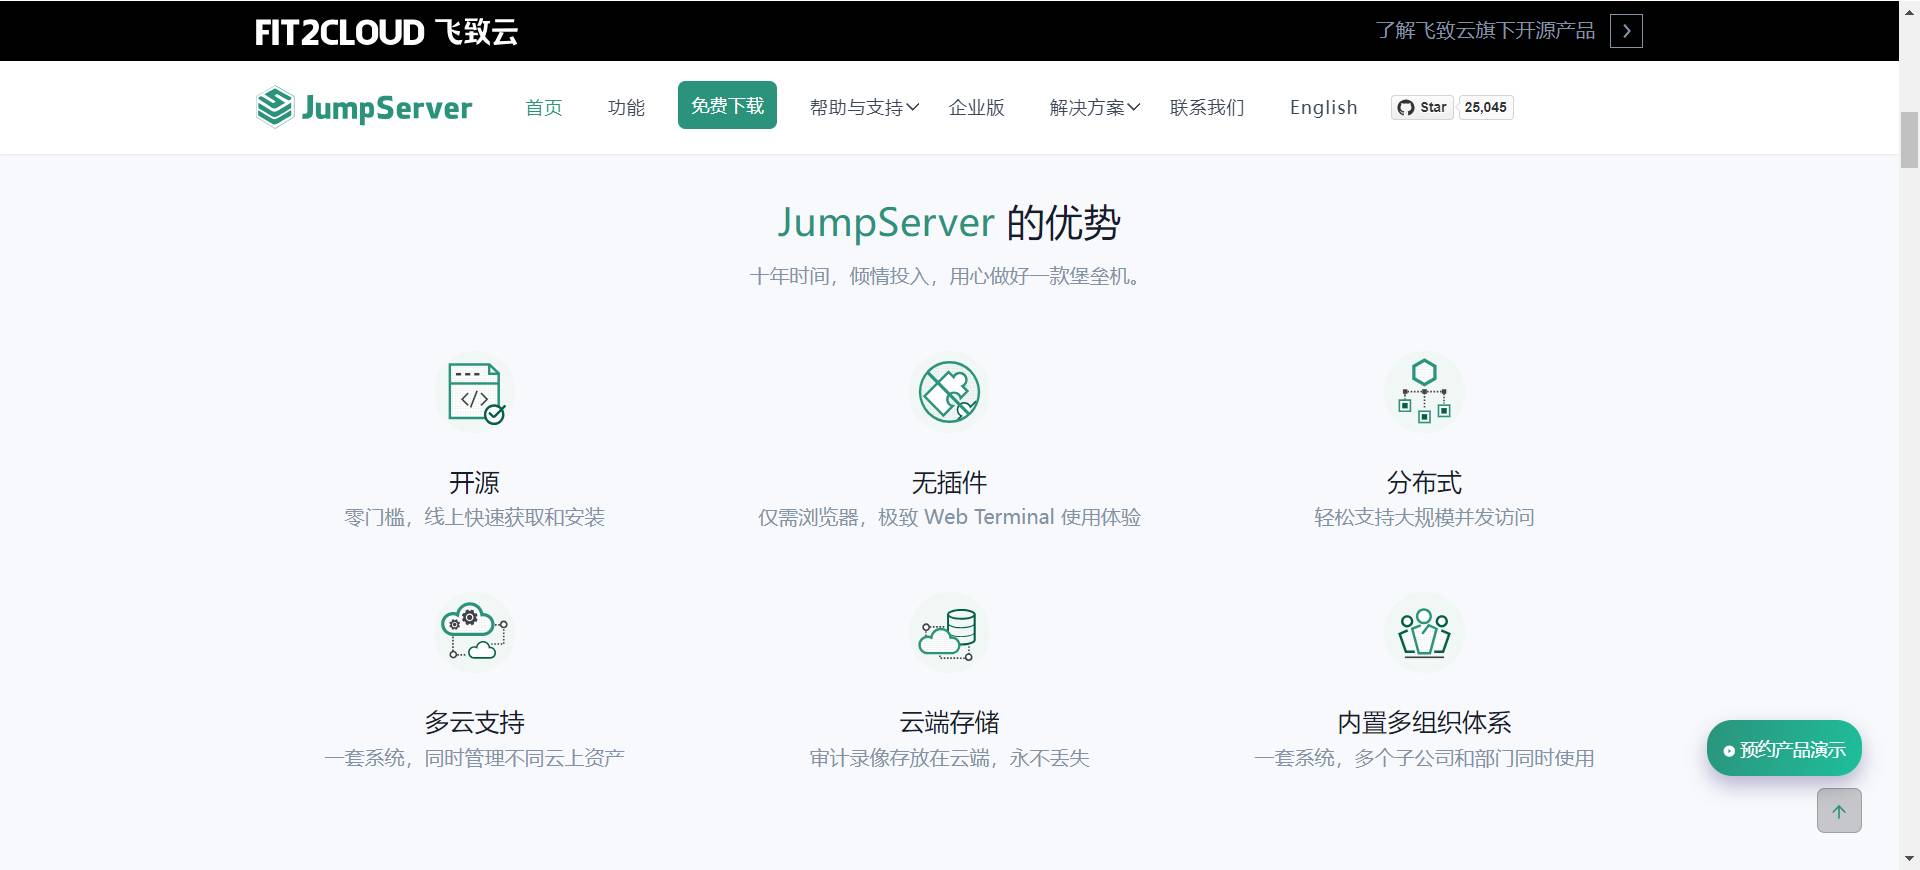Click the 云端存储 cloud database icon
The width and height of the screenshot is (1920, 870).
[x=949, y=632]
